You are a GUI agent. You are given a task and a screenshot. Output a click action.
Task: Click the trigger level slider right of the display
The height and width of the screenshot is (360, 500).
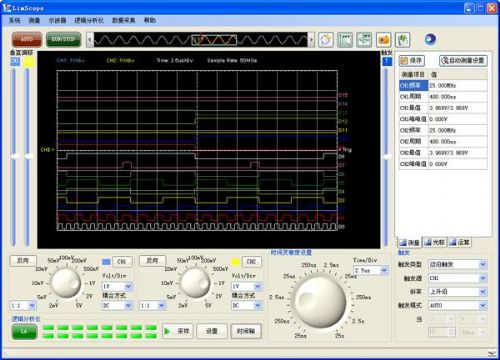(387, 156)
